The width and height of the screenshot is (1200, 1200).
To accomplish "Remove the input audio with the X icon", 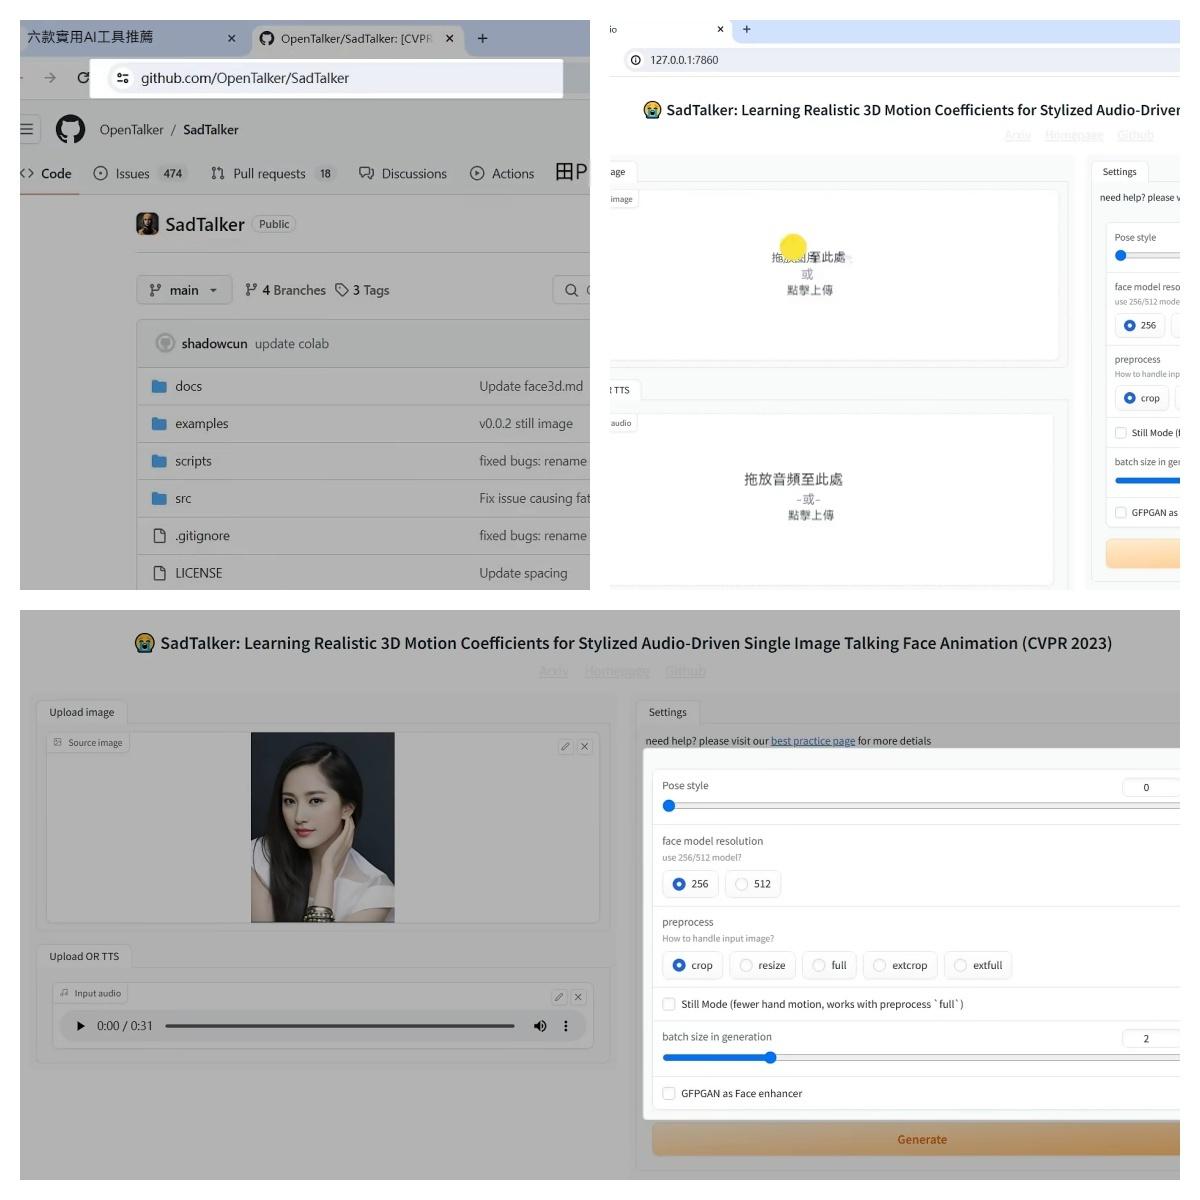I will pos(578,997).
